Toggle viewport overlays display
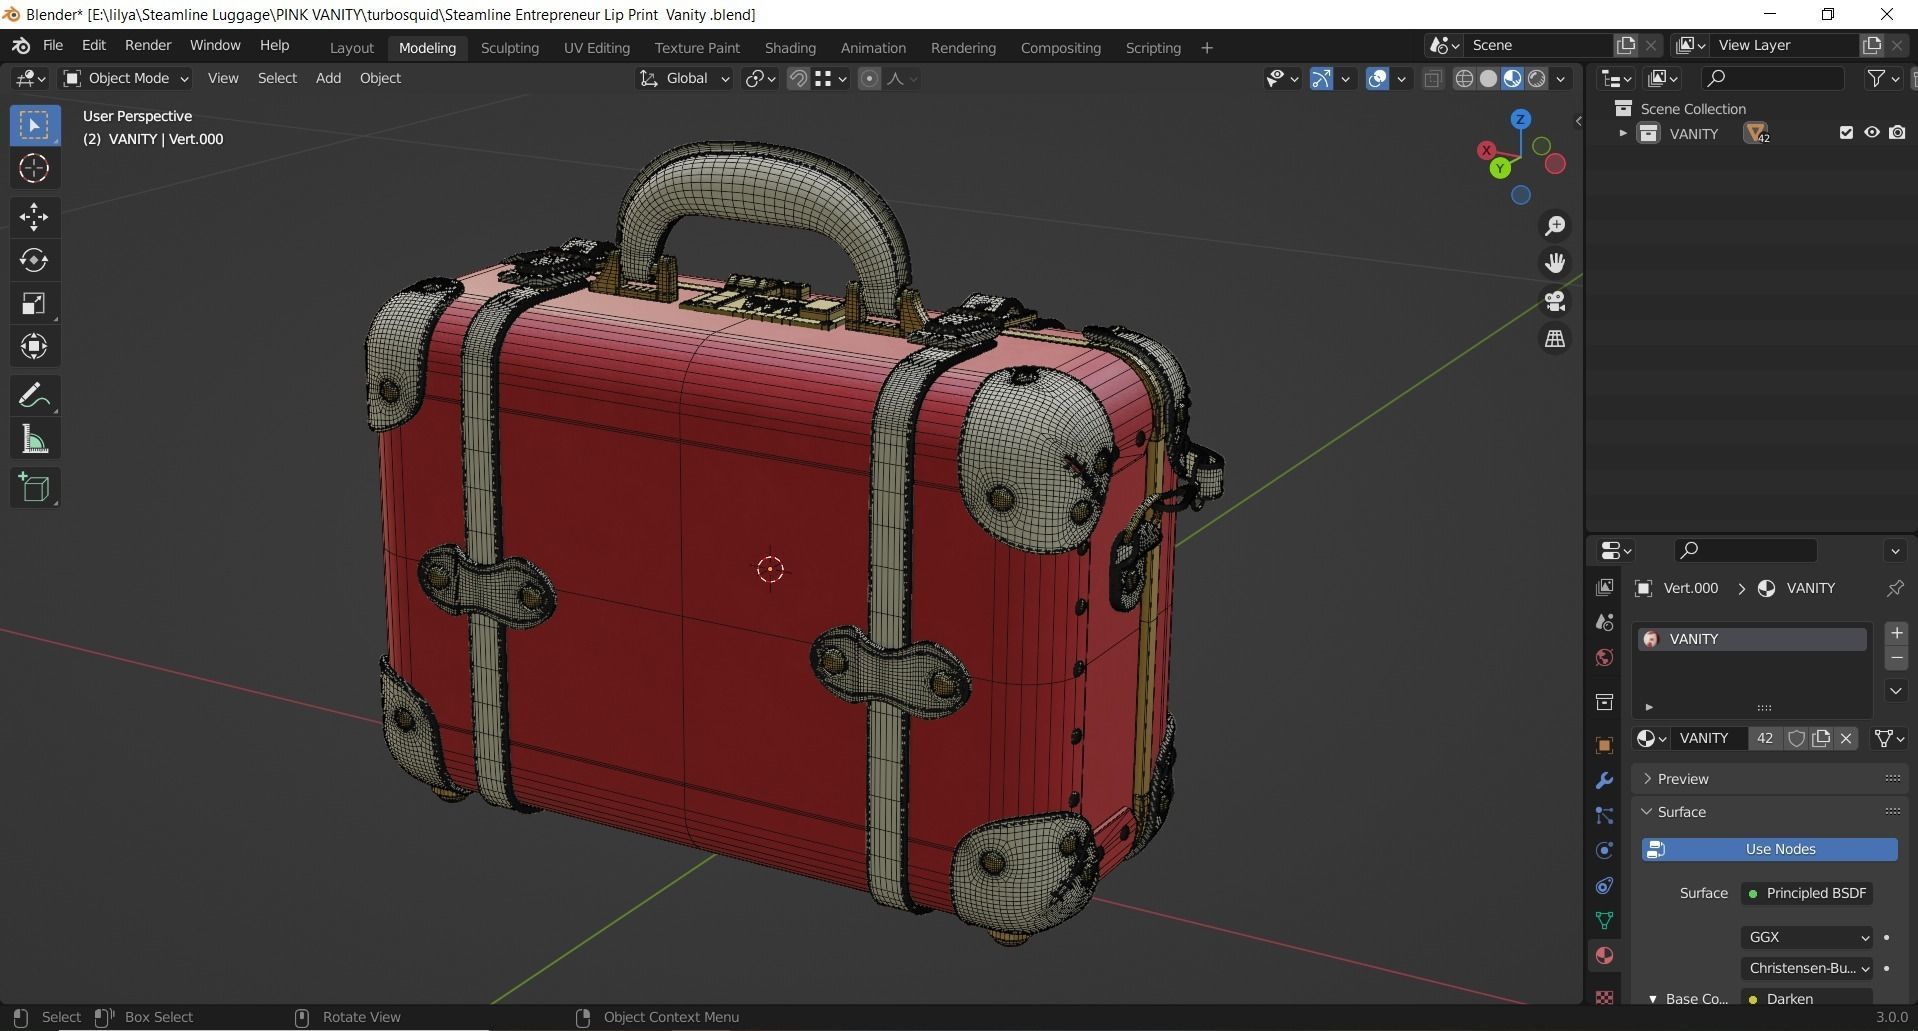Screen dimensions: 1918x1031 [1377, 78]
